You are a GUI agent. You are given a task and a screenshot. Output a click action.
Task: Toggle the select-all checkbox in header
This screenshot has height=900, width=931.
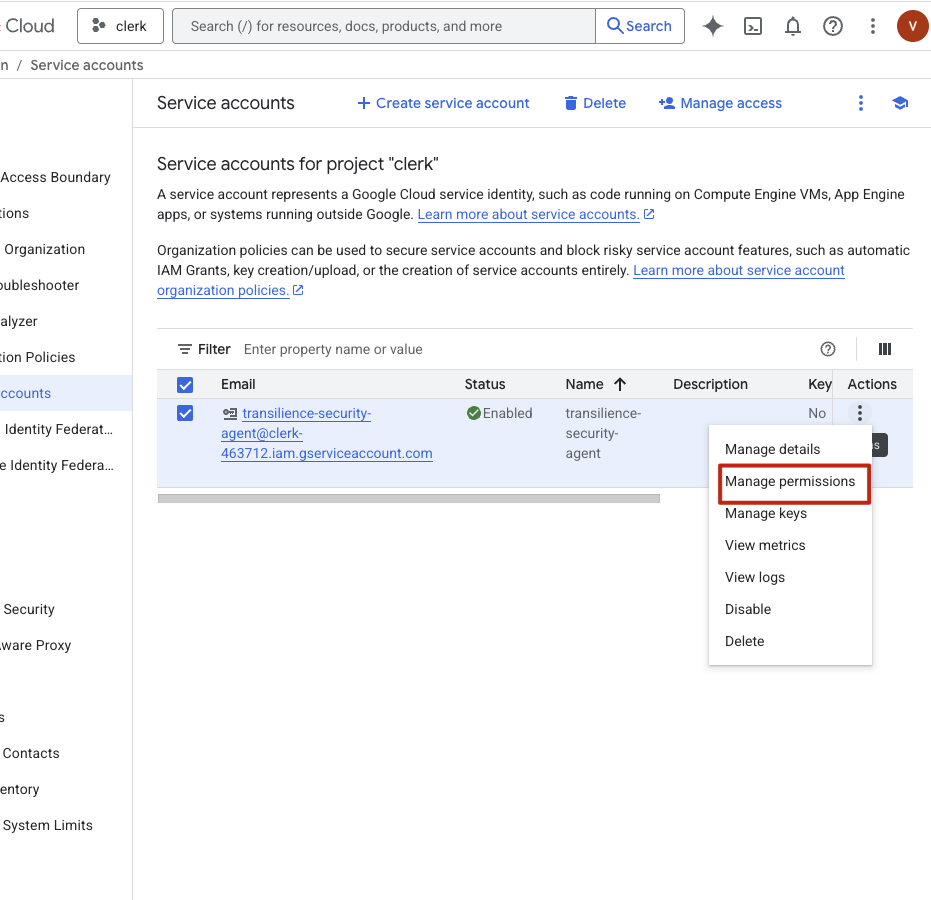tap(185, 385)
